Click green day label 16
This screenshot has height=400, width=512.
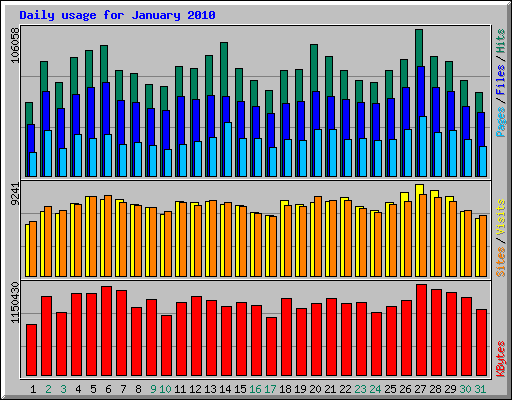pyautogui.click(x=255, y=389)
